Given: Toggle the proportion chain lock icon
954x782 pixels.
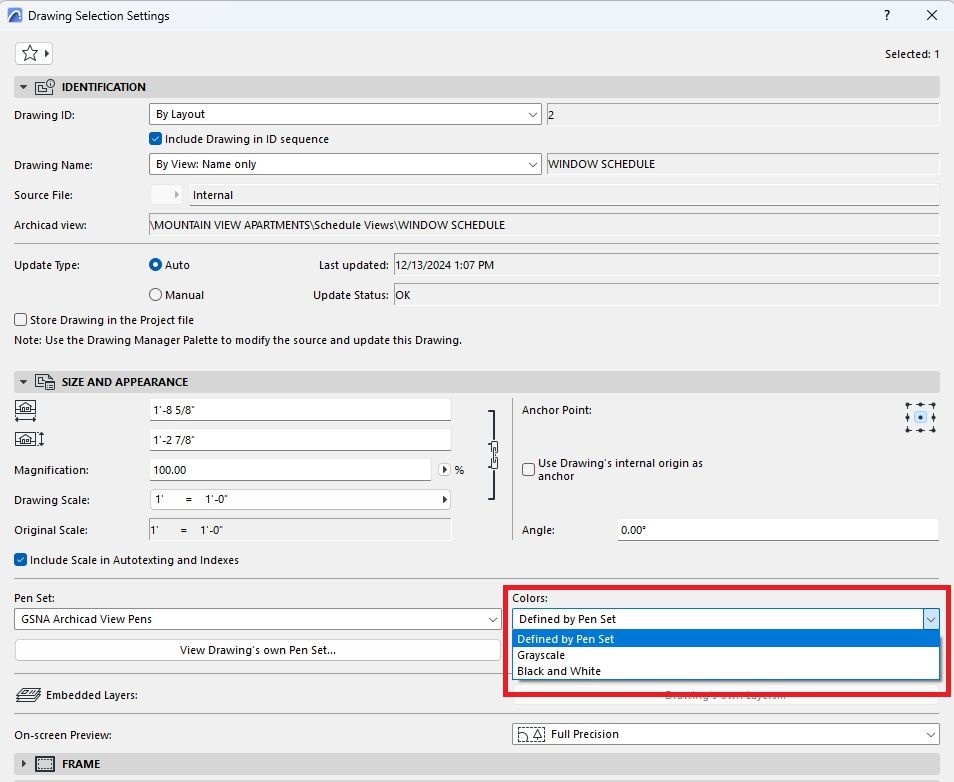Looking at the screenshot, I should [x=494, y=453].
